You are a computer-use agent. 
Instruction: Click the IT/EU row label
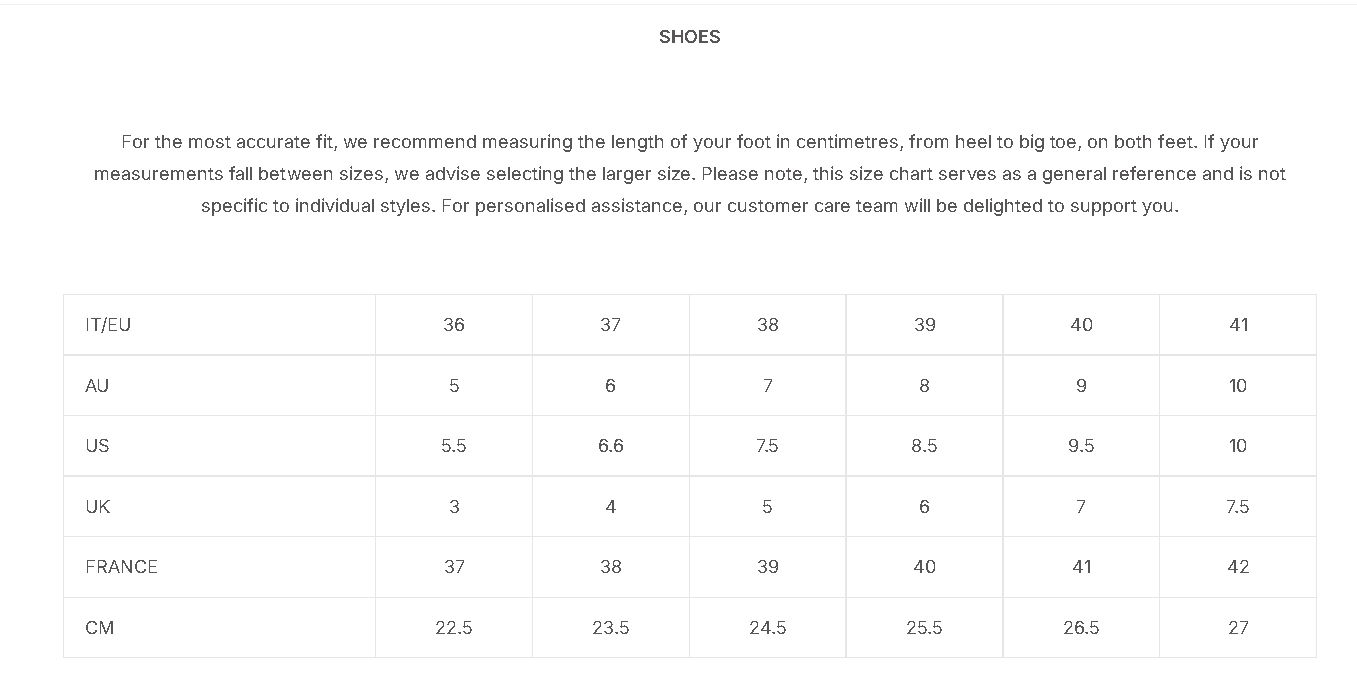click(x=108, y=325)
